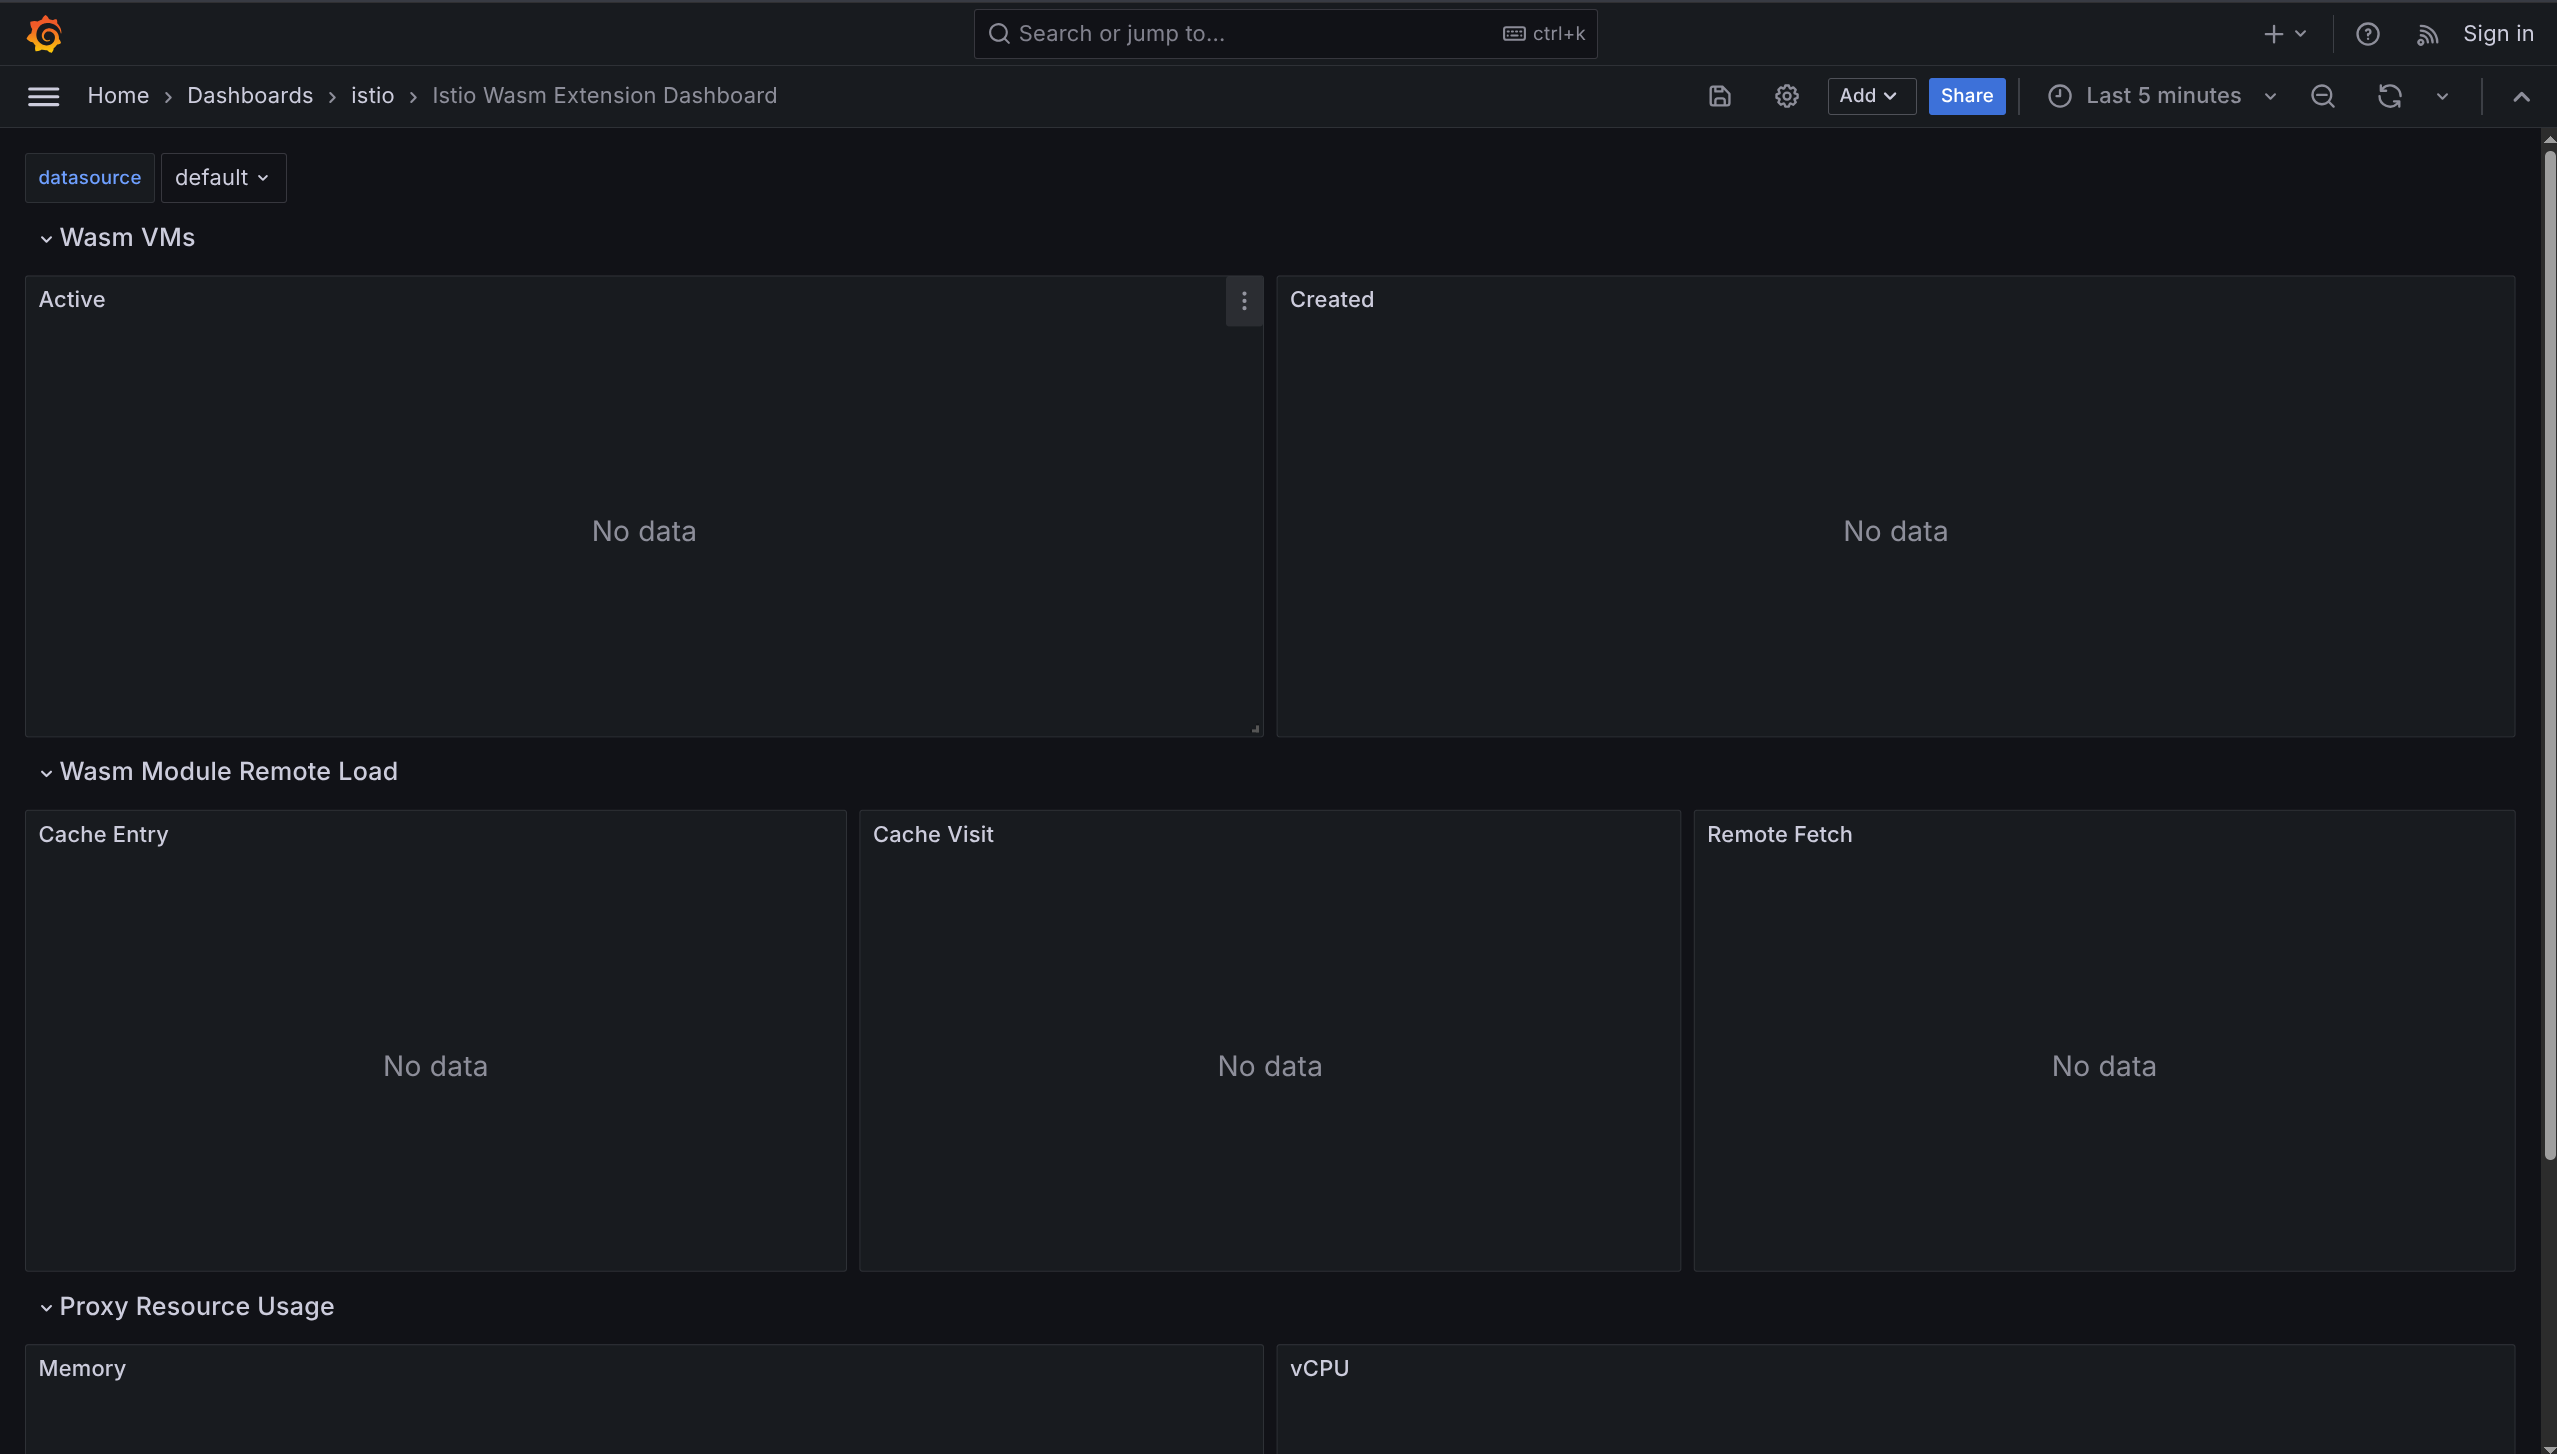Image resolution: width=2557 pixels, height=1454 pixels.
Task: Open the datasource default dropdown
Action: tap(222, 177)
